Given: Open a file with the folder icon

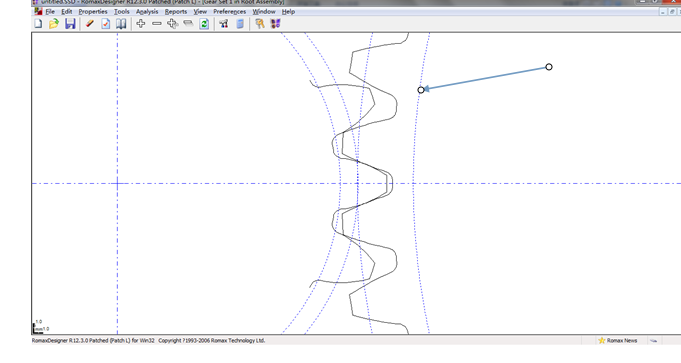Looking at the screenshot, I should pyautogui.click(x=54, y=24).
